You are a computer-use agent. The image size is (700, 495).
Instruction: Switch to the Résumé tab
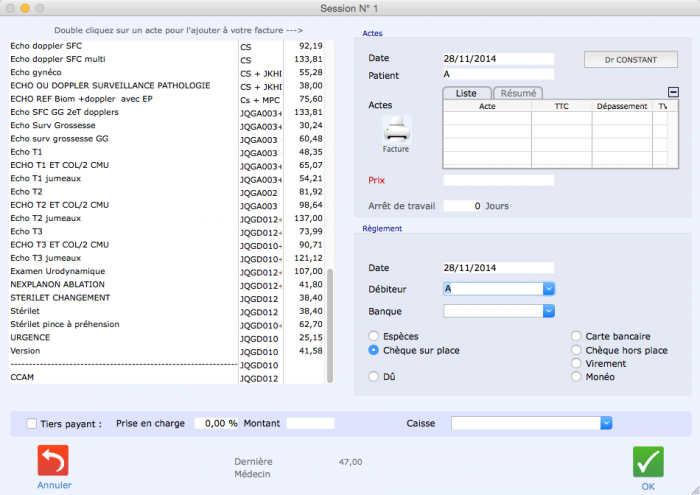click(518, 93)
